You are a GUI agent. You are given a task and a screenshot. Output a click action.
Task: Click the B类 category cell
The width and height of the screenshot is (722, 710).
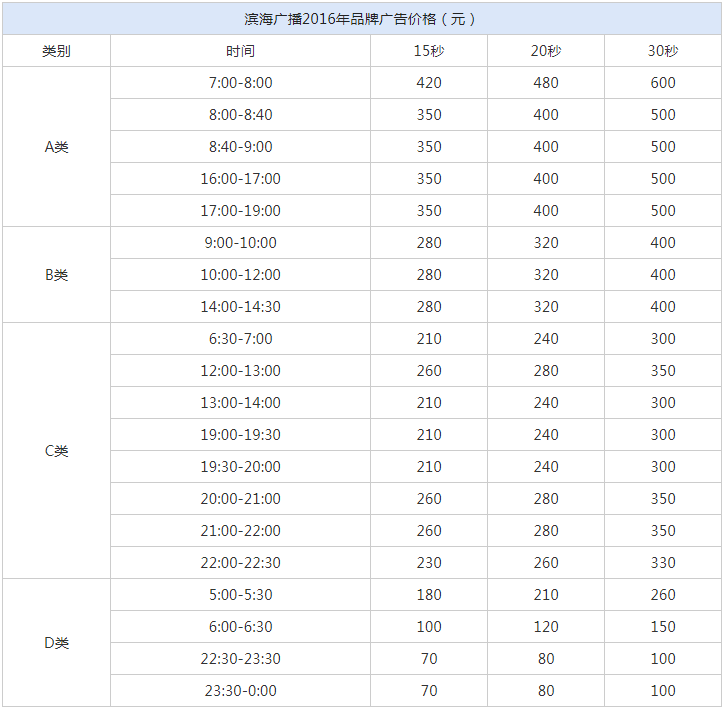click(56, 275)
